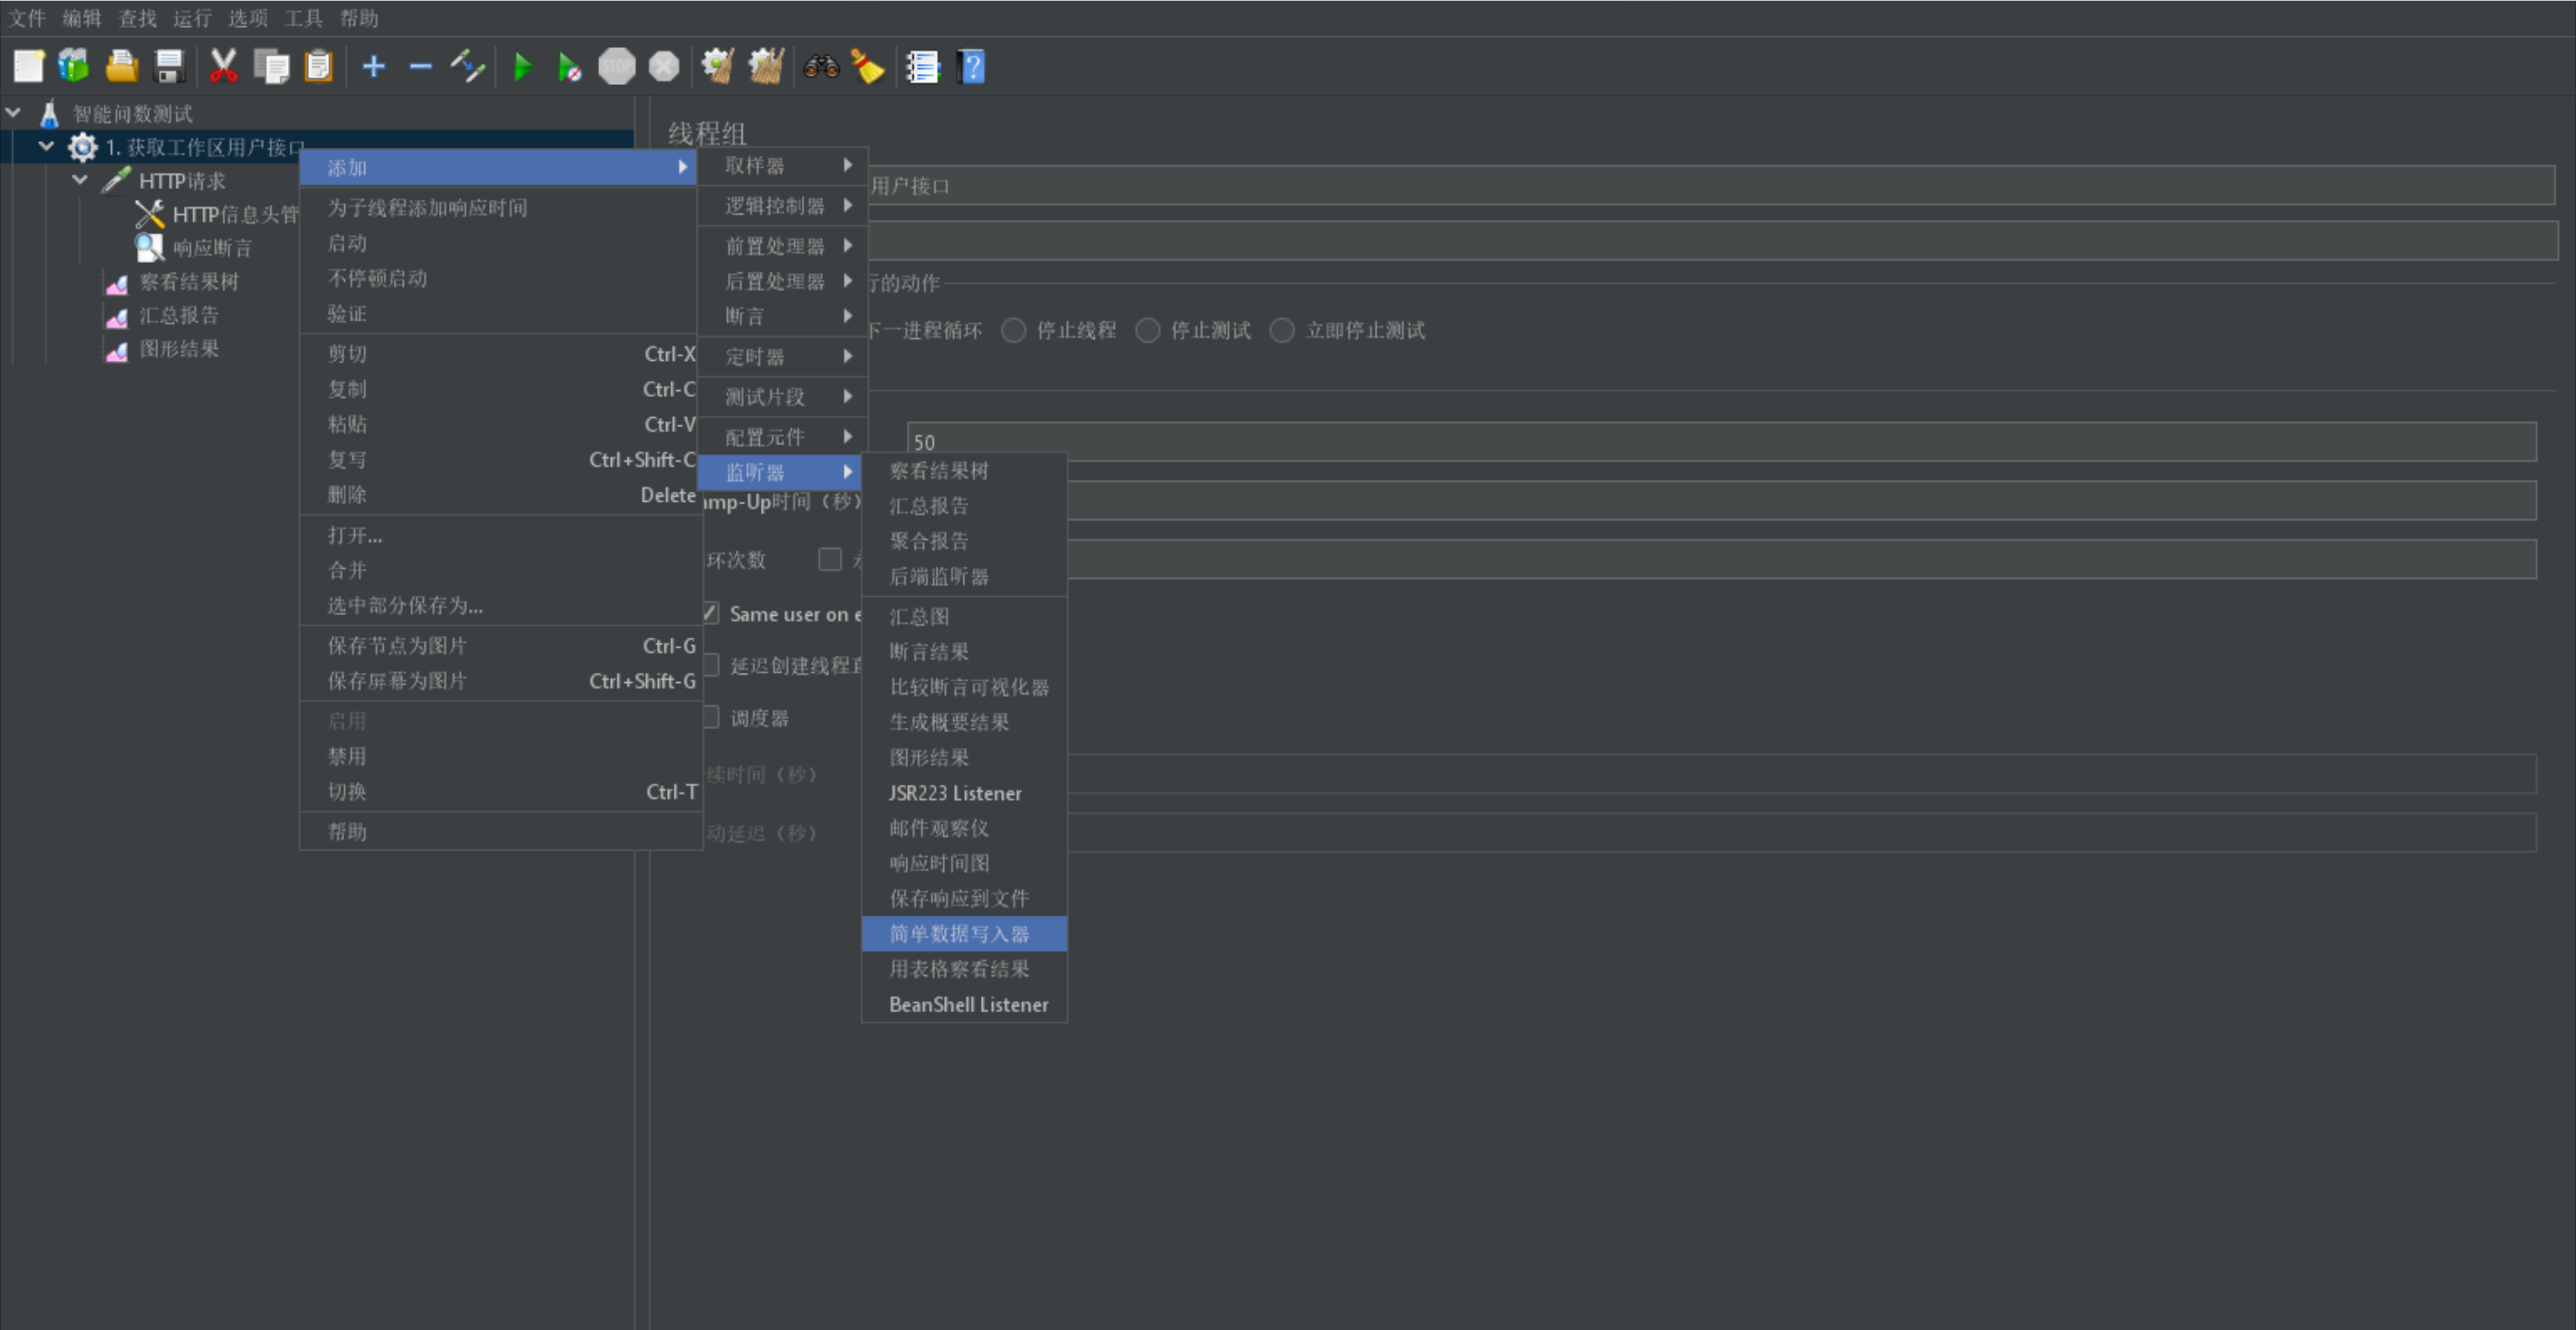
Task: Collapse the HTTP请求 tree node
Action: [80, 180]
